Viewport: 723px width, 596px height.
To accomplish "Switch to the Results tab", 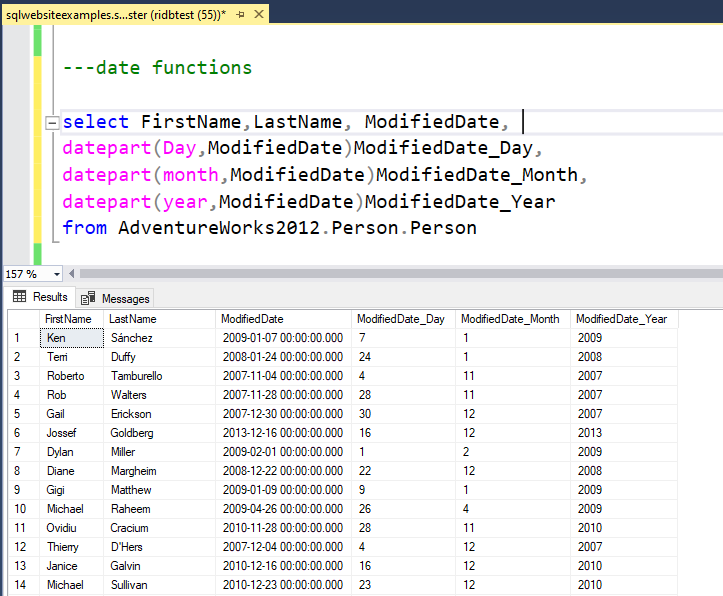I will point(40,297).
